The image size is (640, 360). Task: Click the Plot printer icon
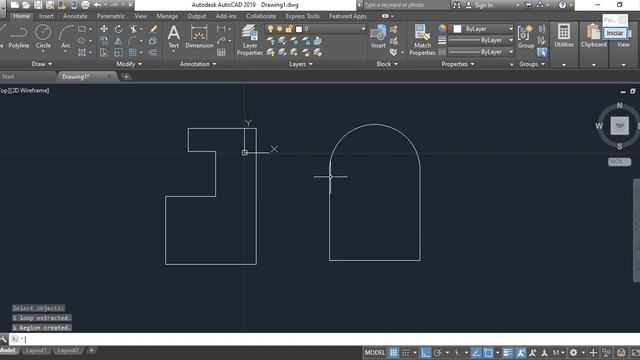click(x=85, y=5)
